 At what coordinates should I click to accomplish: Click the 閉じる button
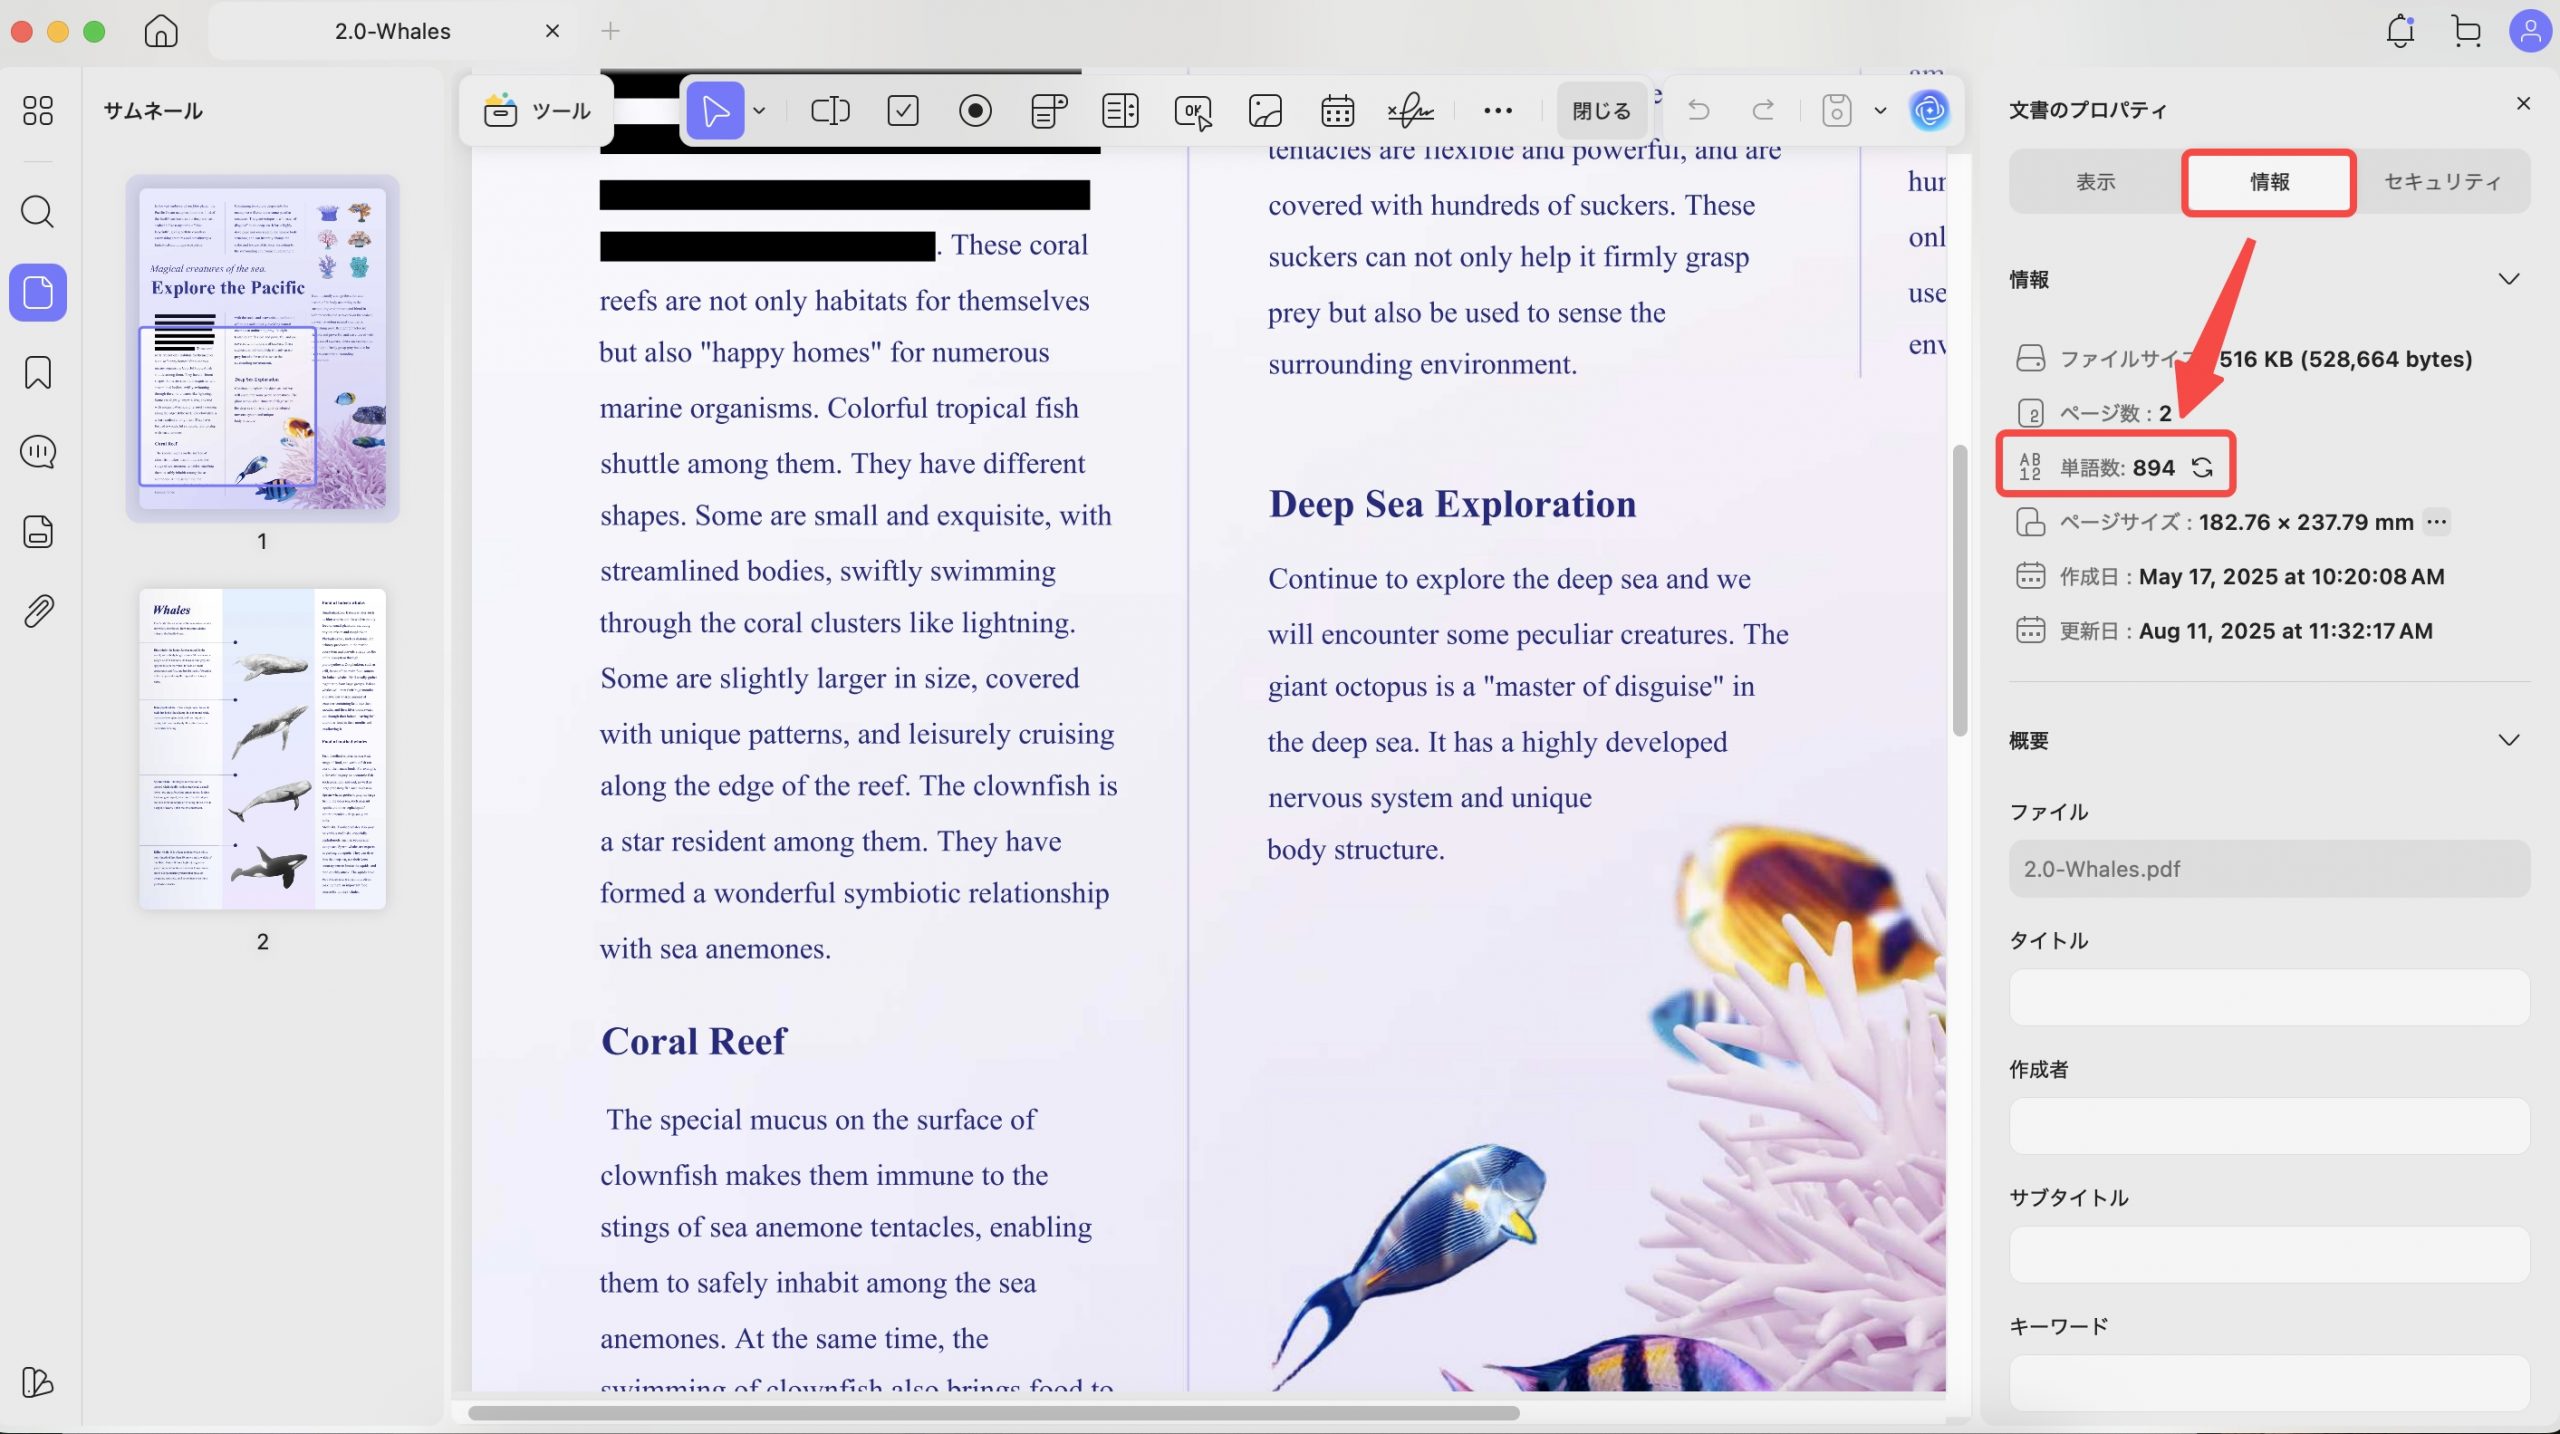1601,111
